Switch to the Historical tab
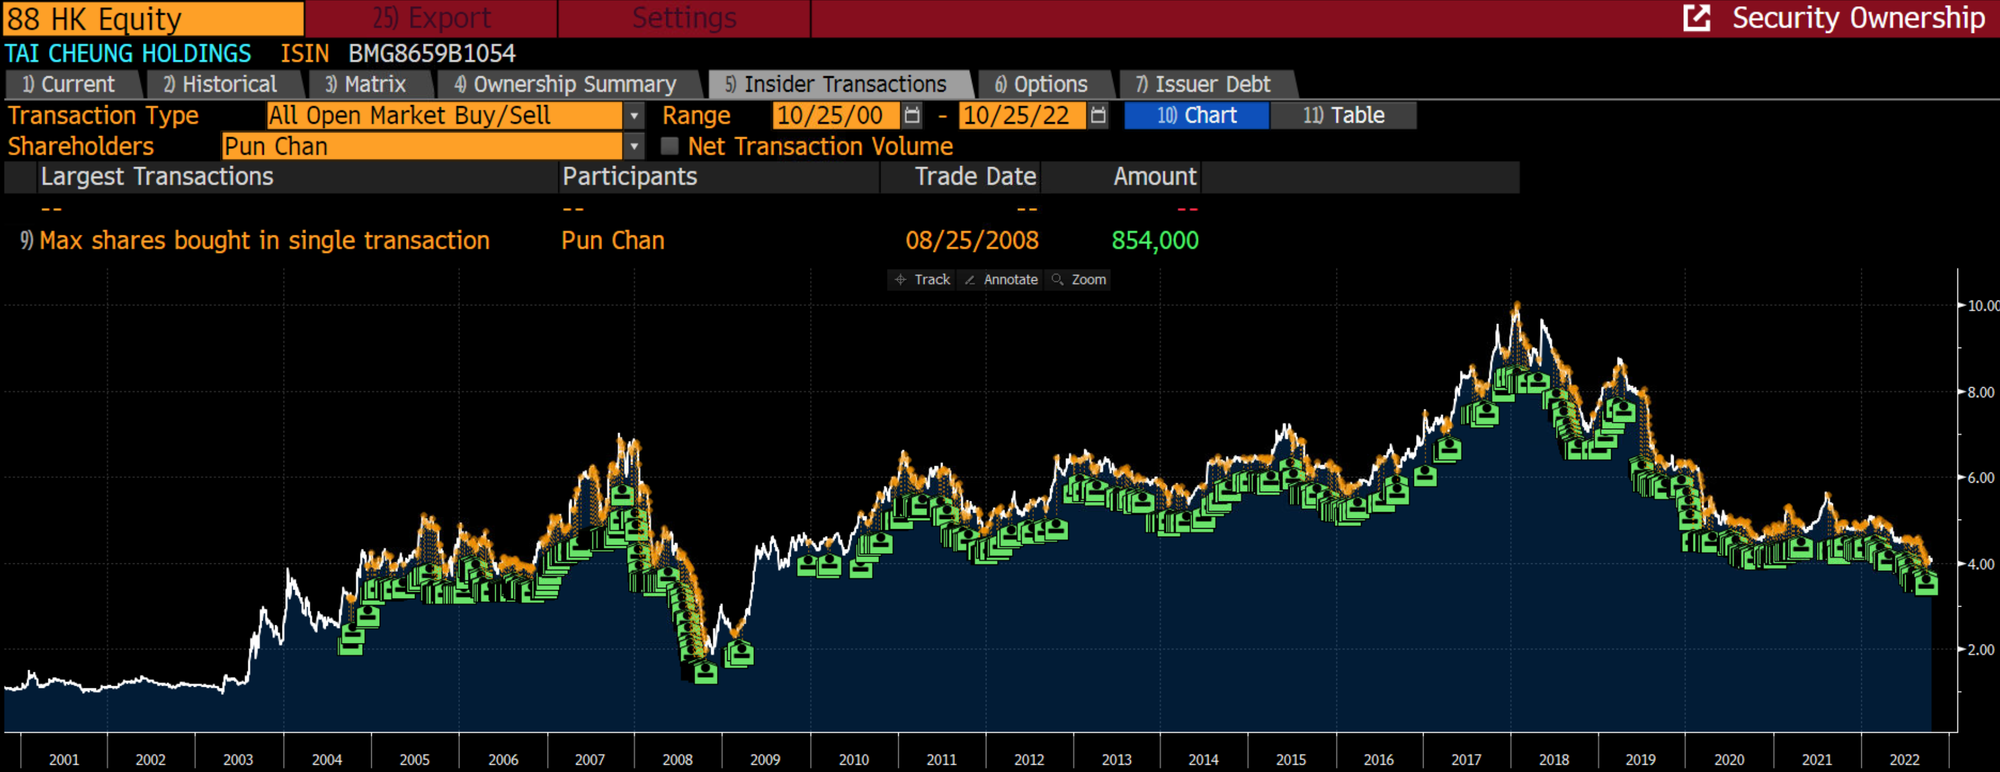 [x=220, y=85]
